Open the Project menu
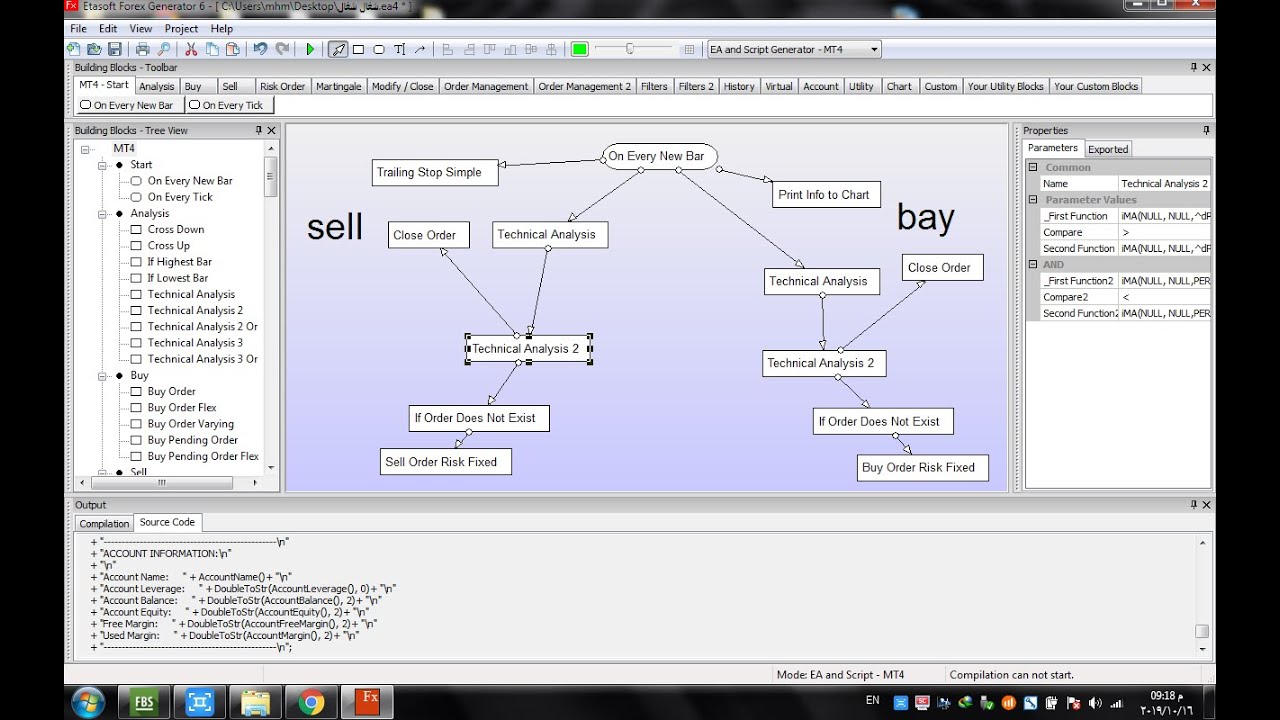 pos(181,29)
